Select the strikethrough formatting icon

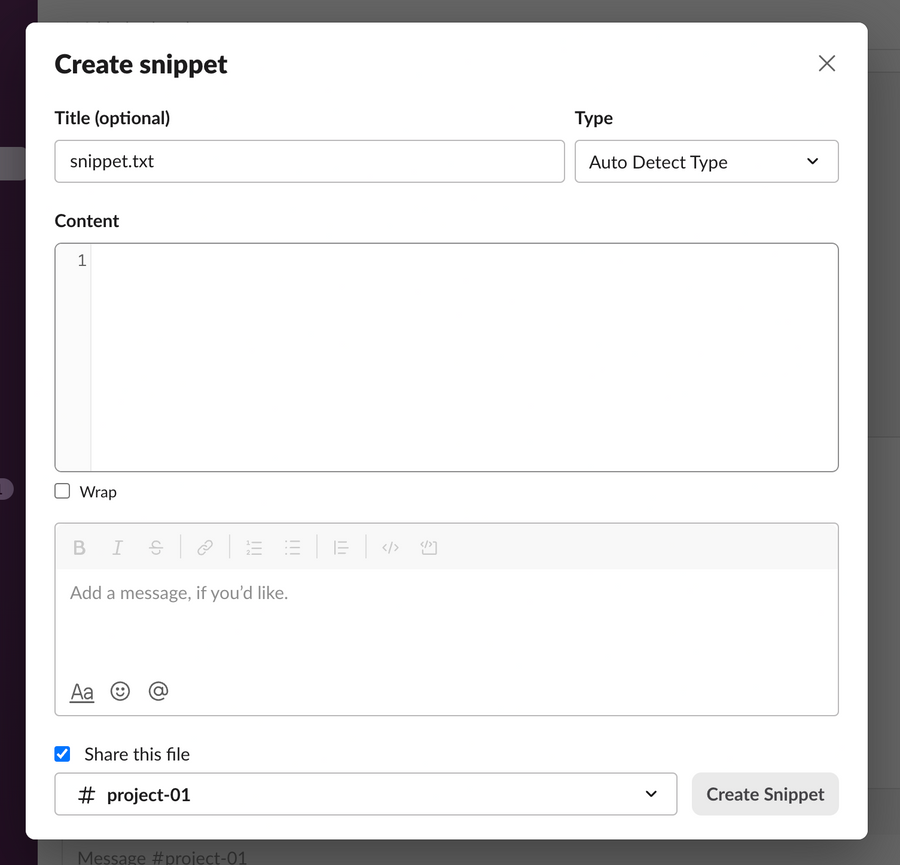point(156,547)
